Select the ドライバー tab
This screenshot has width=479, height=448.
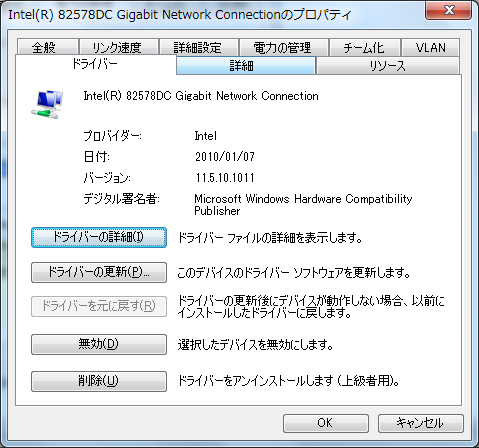pyautogui.click(x=95, y=64)
